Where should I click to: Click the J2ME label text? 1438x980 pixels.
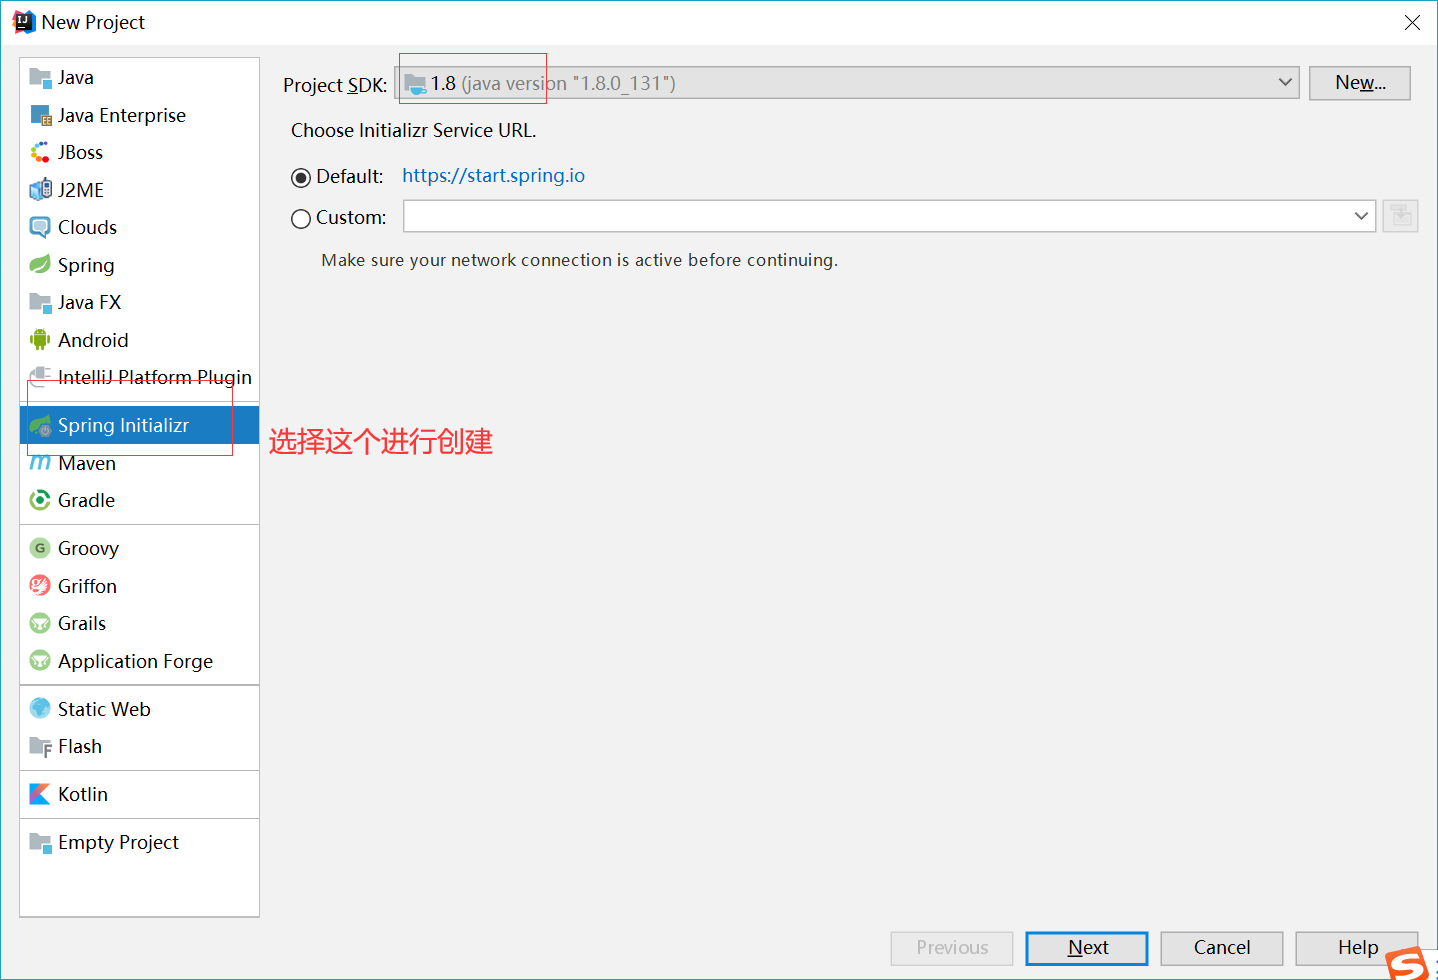[x=81, y=190]
